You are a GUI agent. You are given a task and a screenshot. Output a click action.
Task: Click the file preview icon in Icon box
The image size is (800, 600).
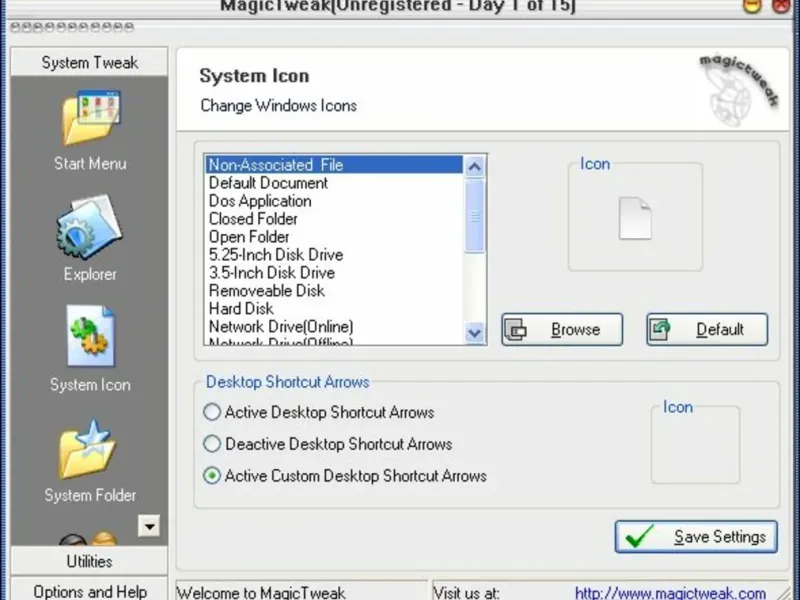635,218
